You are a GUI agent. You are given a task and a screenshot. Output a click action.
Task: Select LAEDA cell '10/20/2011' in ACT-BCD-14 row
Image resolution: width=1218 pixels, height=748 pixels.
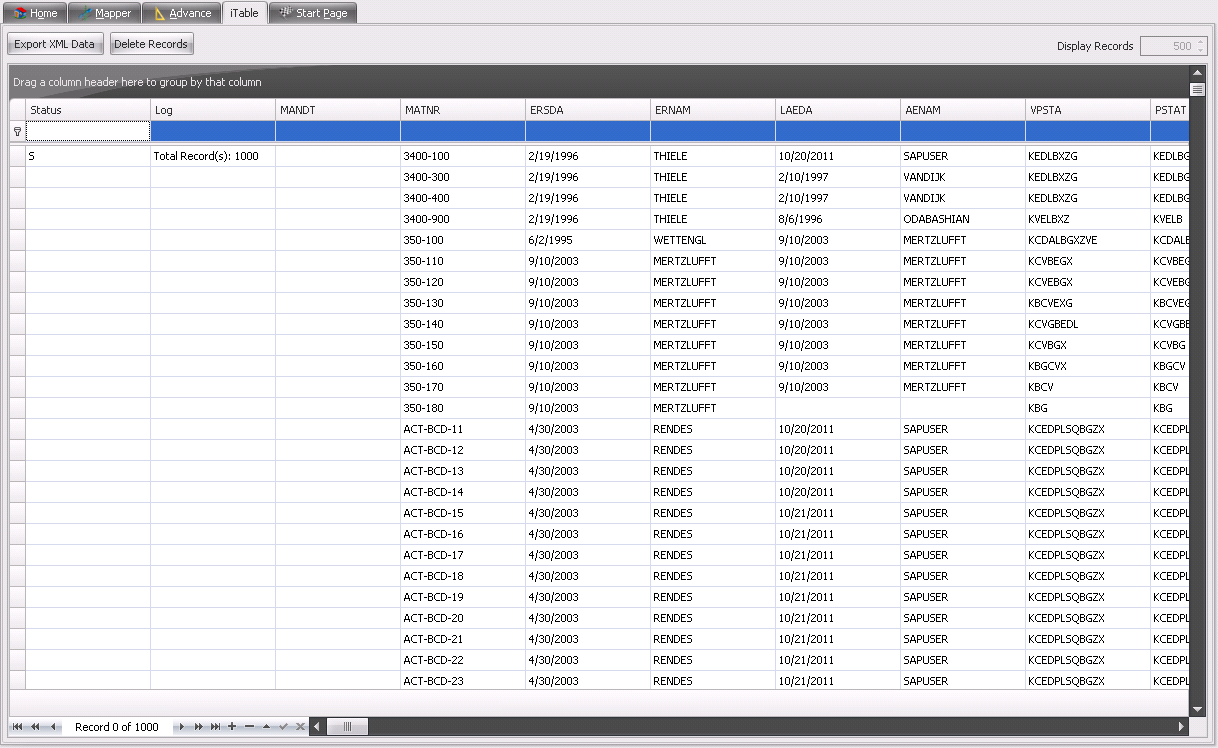pyautogui.click(x=838, y=492)
